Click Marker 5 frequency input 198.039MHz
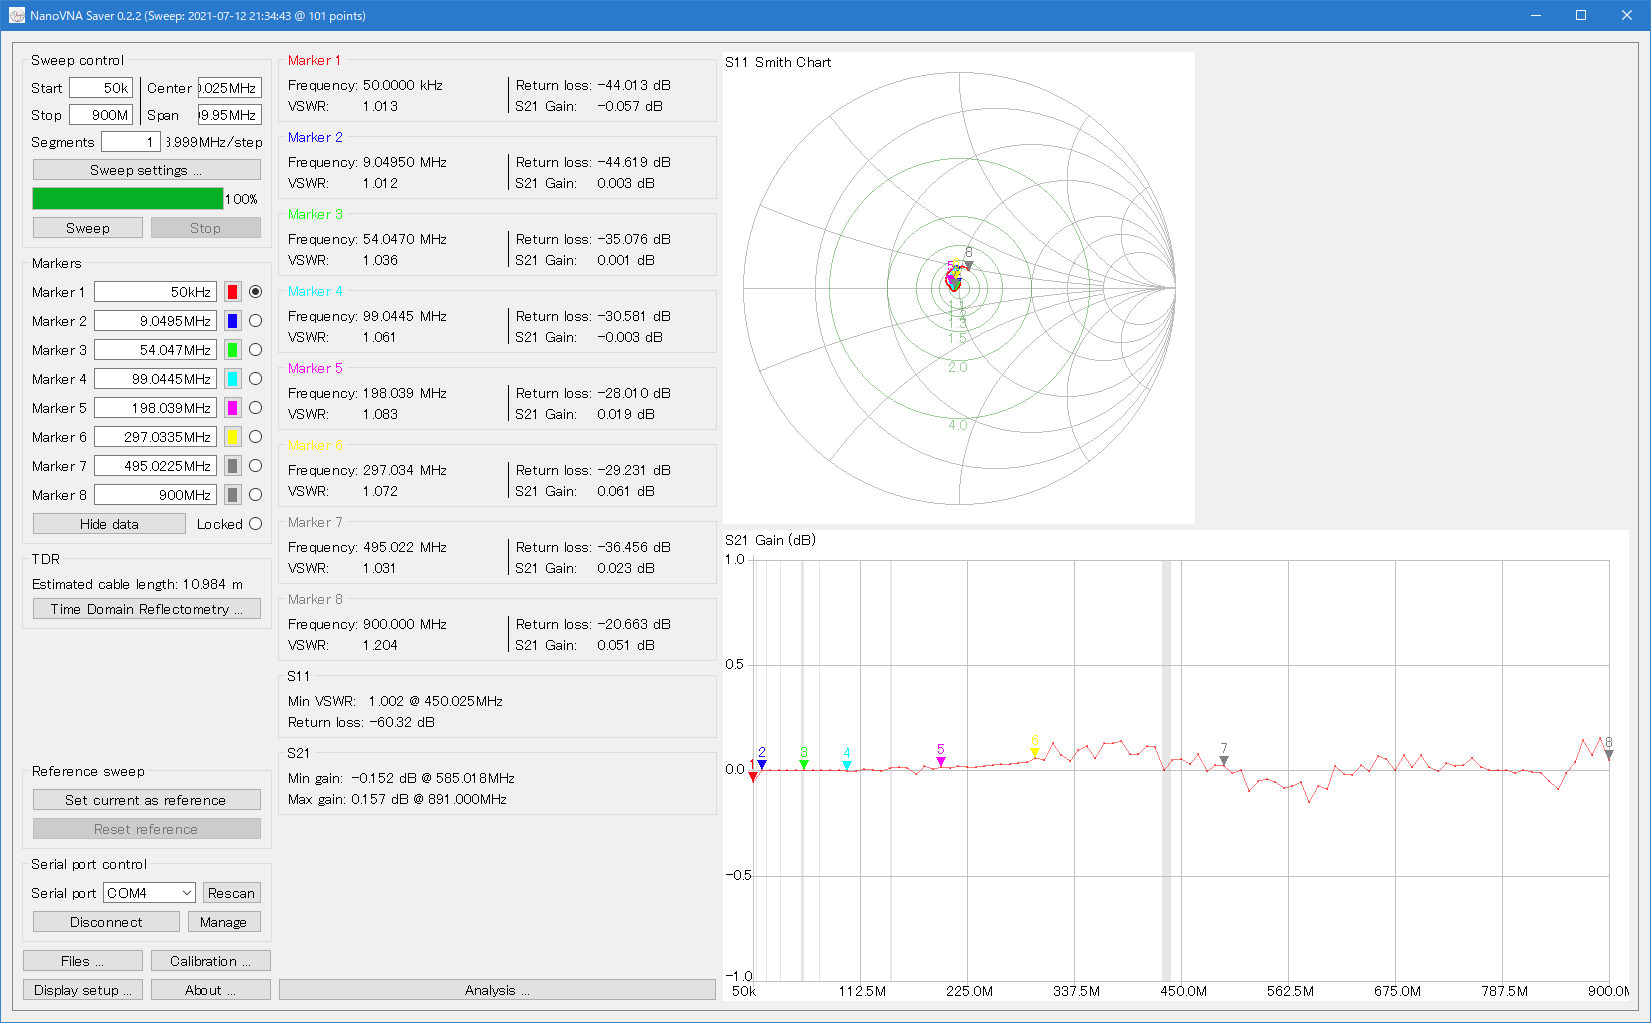Screen dimensions: 1651x1023 coord(155,408)
